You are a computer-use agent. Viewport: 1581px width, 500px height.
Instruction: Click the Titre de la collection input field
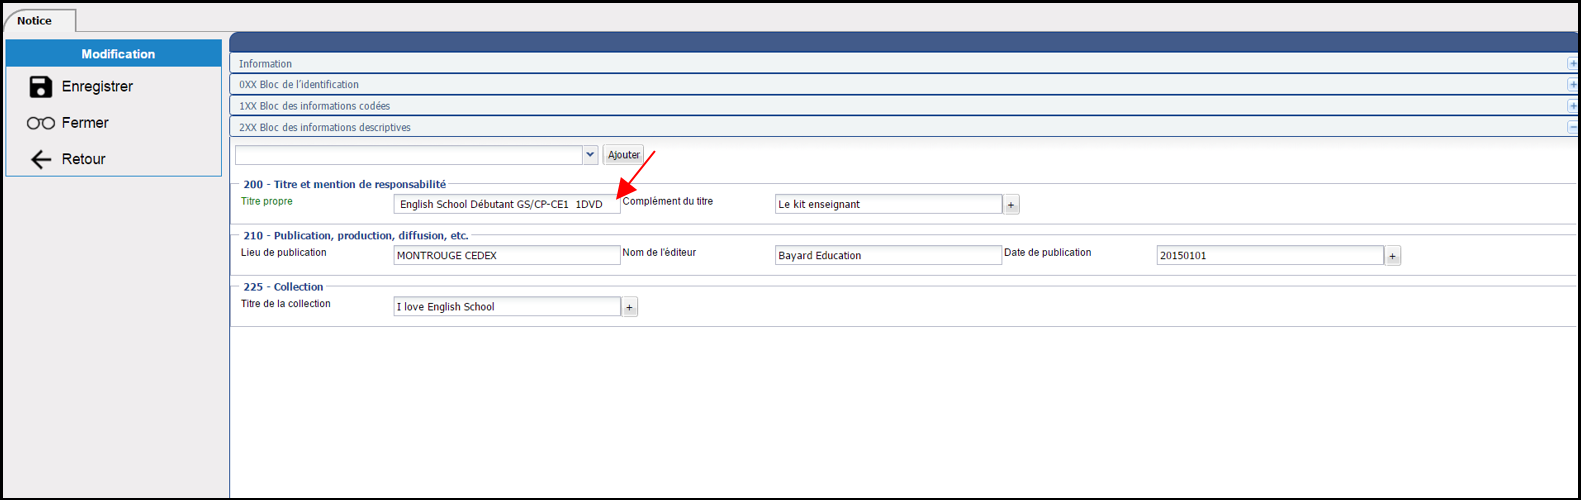point(507,306)
